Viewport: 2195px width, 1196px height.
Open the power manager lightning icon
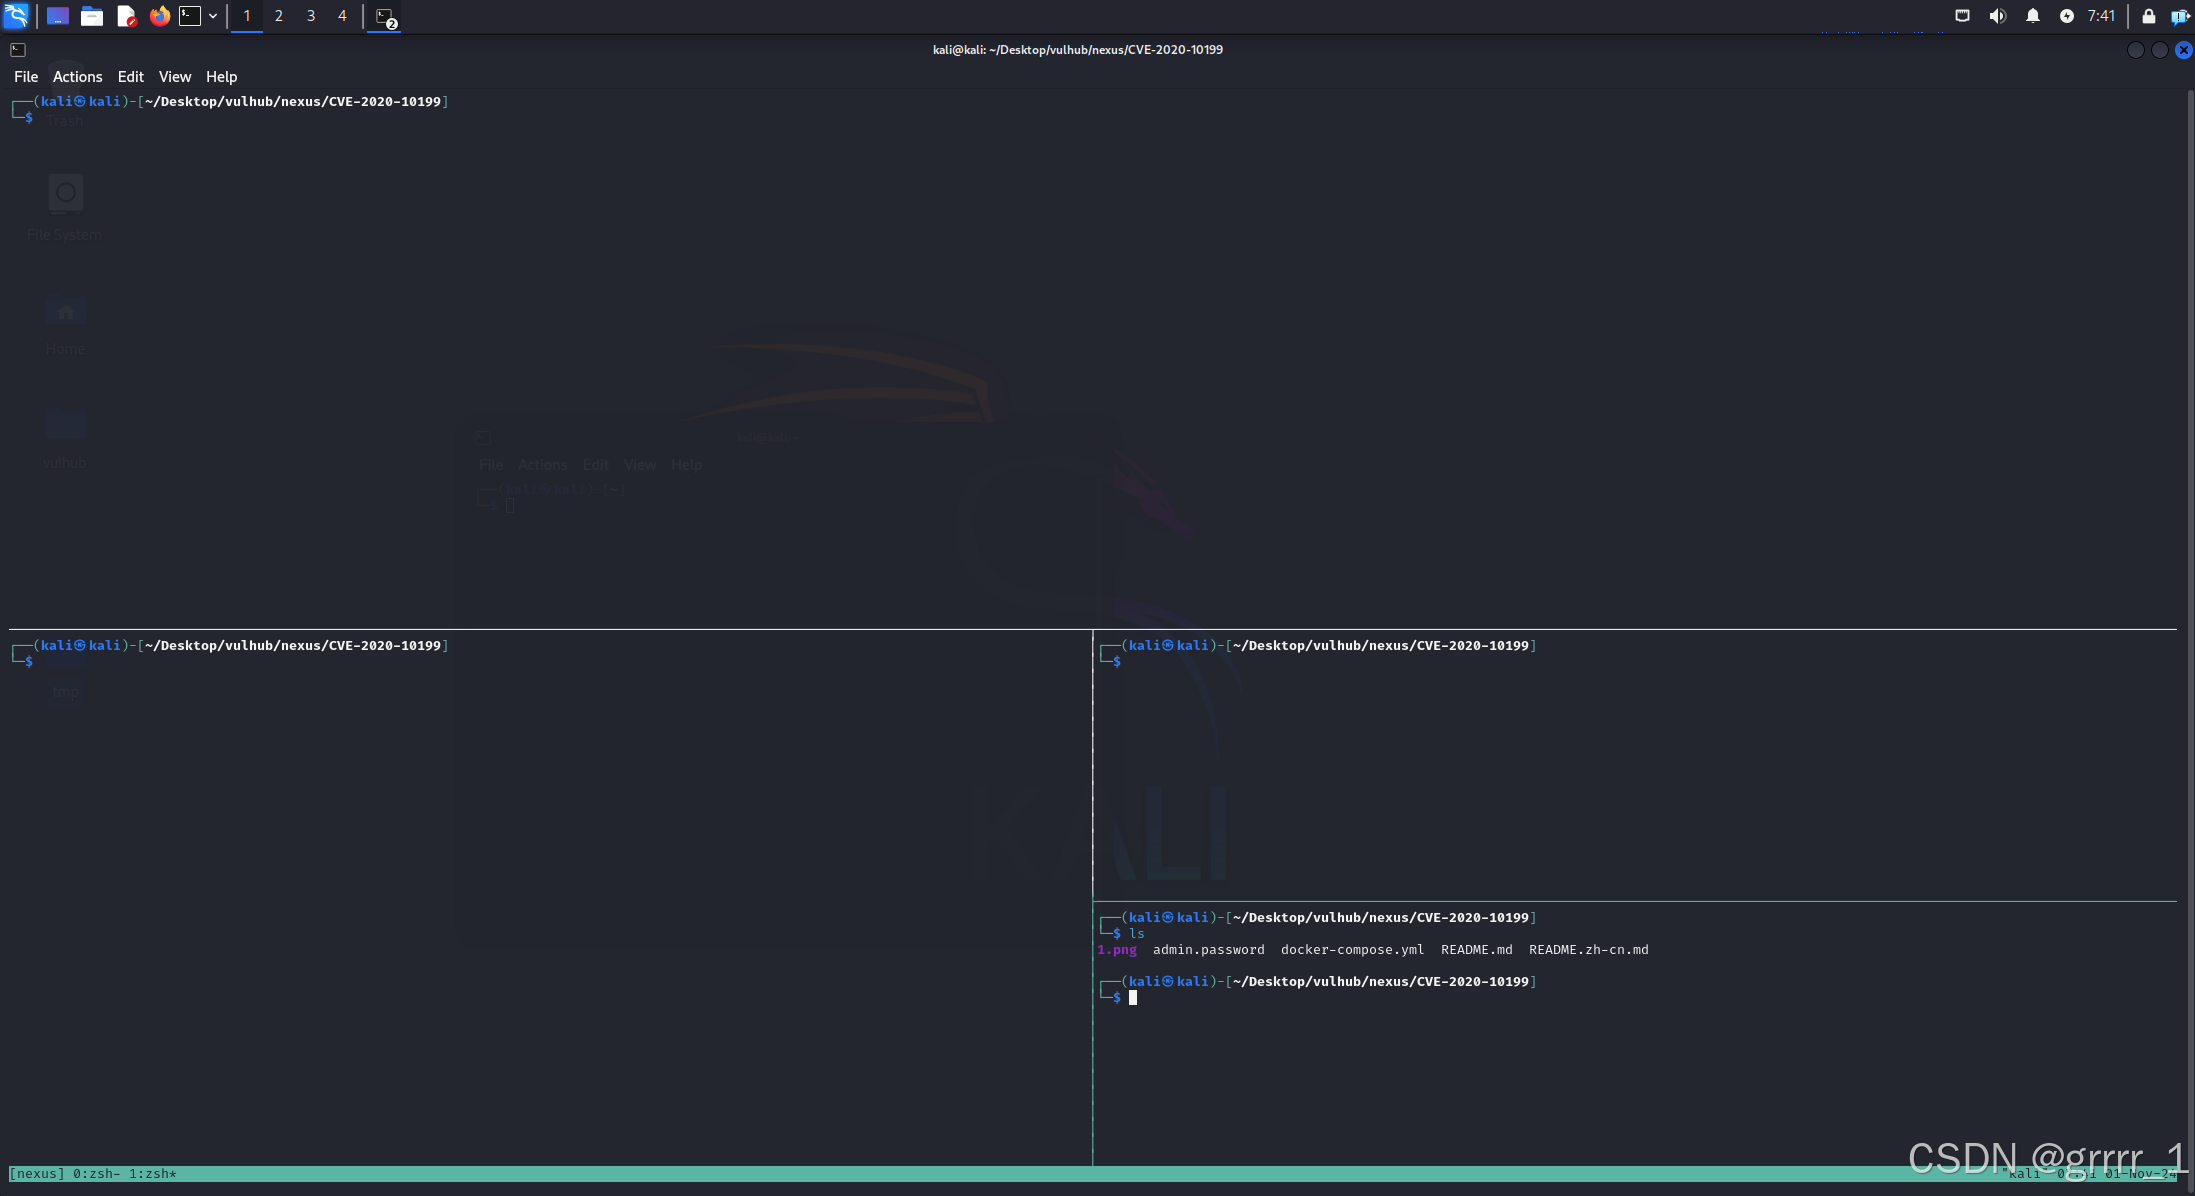(x=2066, y=16)
